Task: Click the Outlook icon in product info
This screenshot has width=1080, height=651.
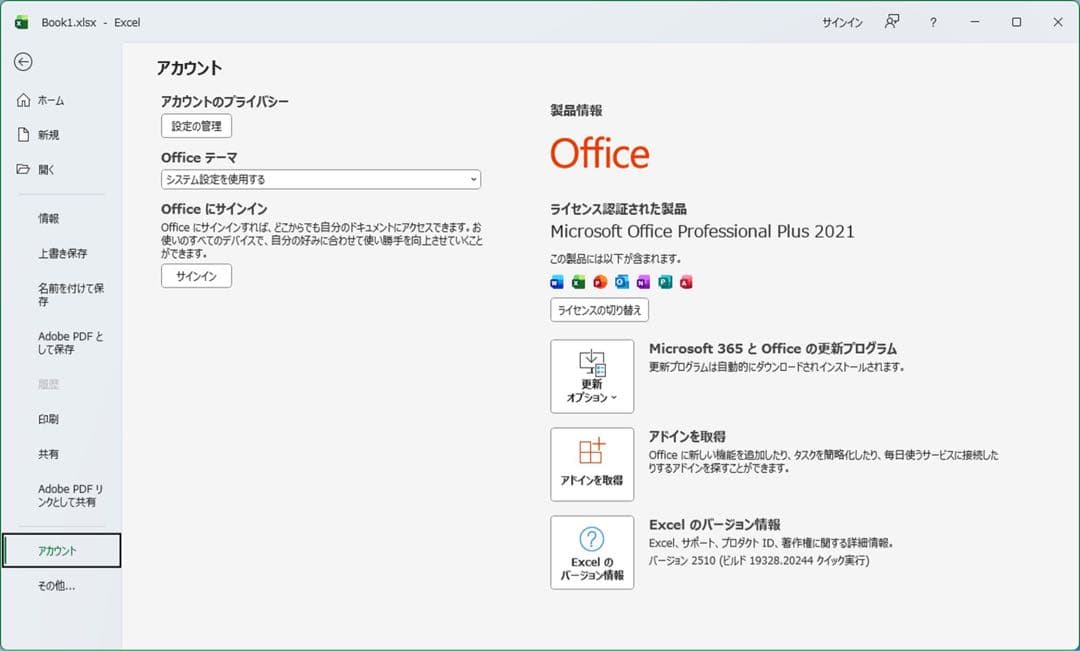Action: pyautogui.click(x=621, y=282)
